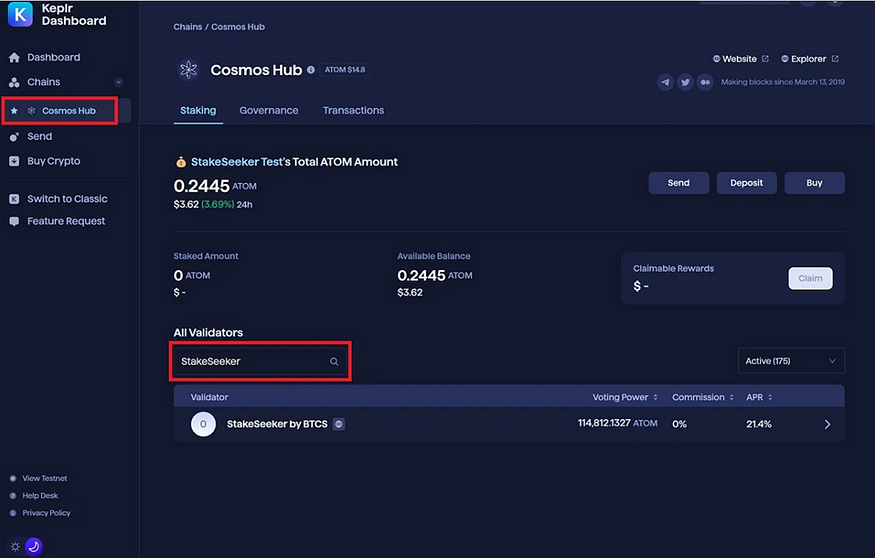Viewport: 875px width, 558px height.
Task: Switch to the Staking tab
Action: (x=198, y=110)
